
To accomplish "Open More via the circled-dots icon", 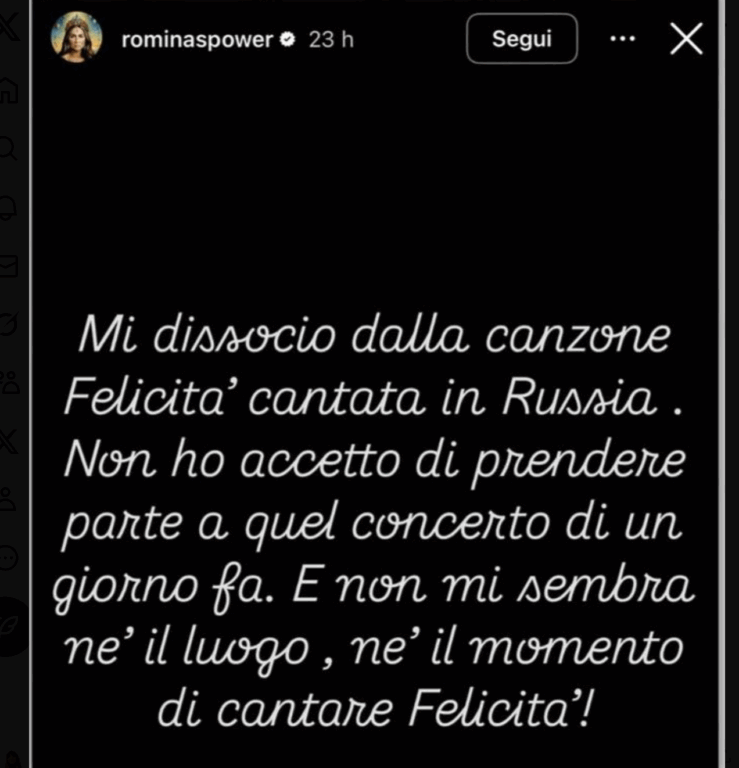I will point(8,558).
